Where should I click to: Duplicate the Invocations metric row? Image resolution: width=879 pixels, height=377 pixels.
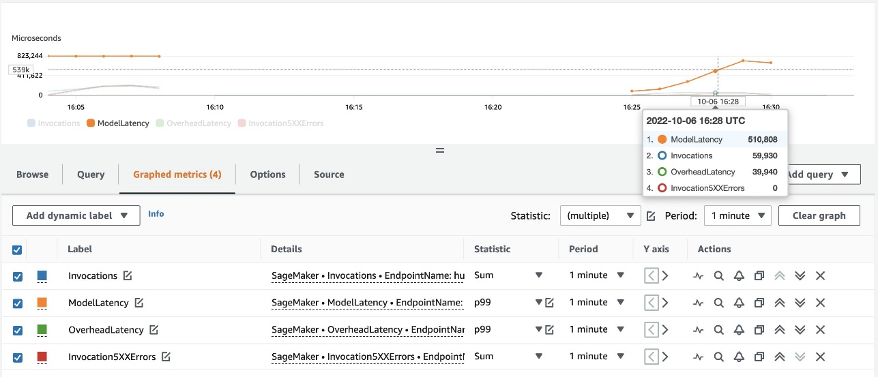pyautogui.click(x=759, y=276)
